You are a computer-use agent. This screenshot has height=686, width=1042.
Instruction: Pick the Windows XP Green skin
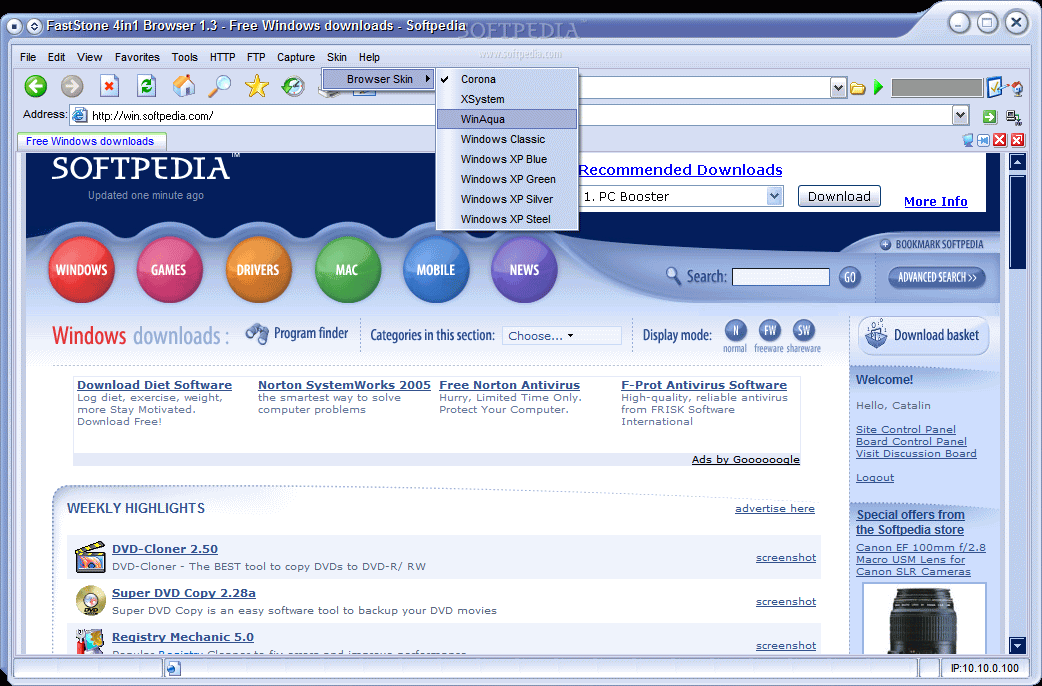point(507,179)
